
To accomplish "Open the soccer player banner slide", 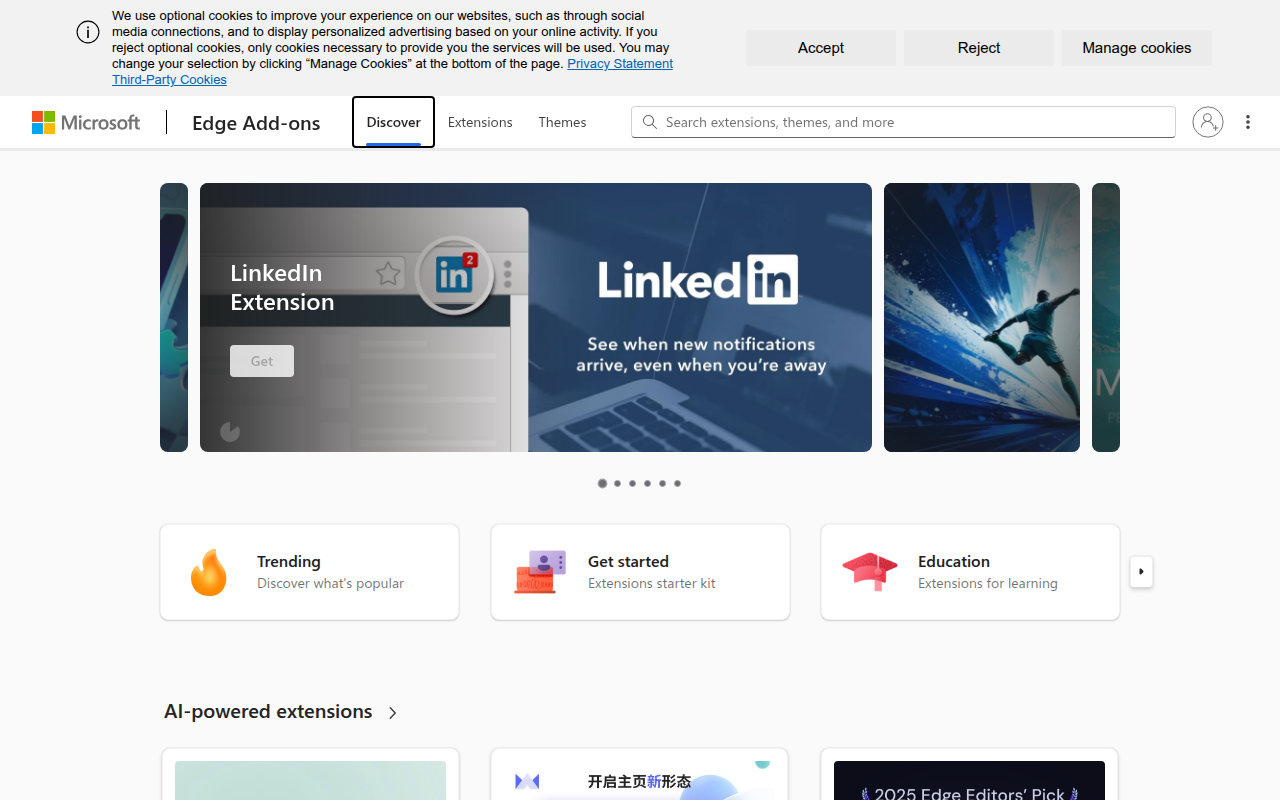I will (982, 317).
